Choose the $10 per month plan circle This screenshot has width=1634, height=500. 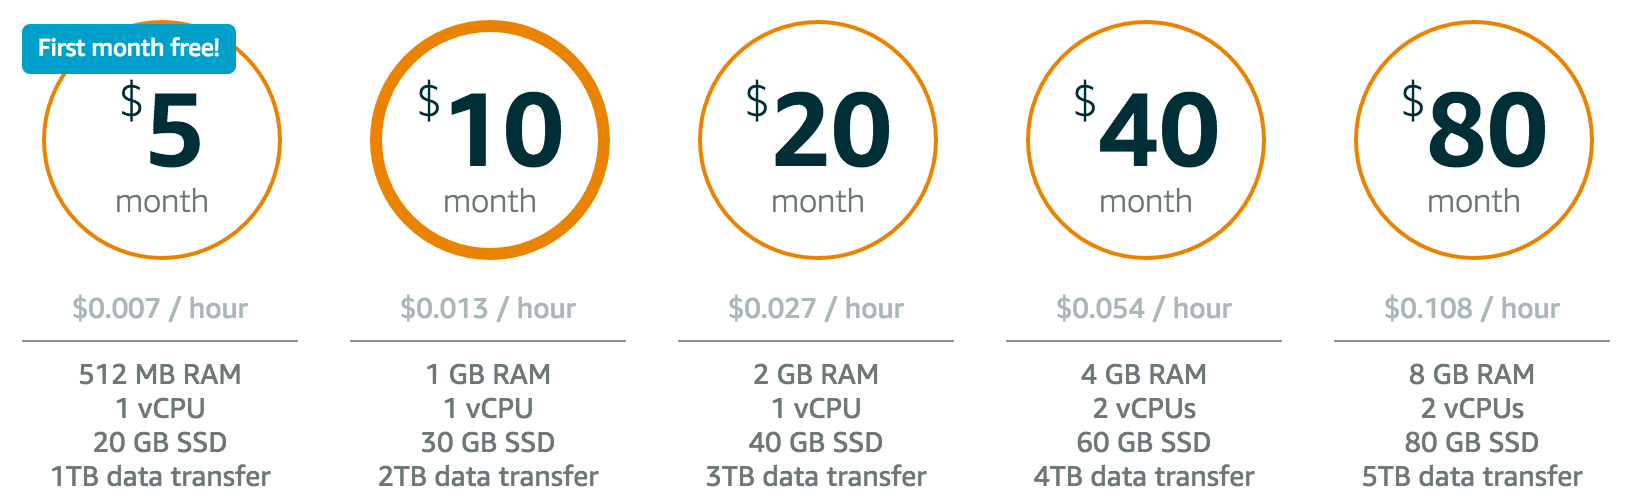coord(490,140)
